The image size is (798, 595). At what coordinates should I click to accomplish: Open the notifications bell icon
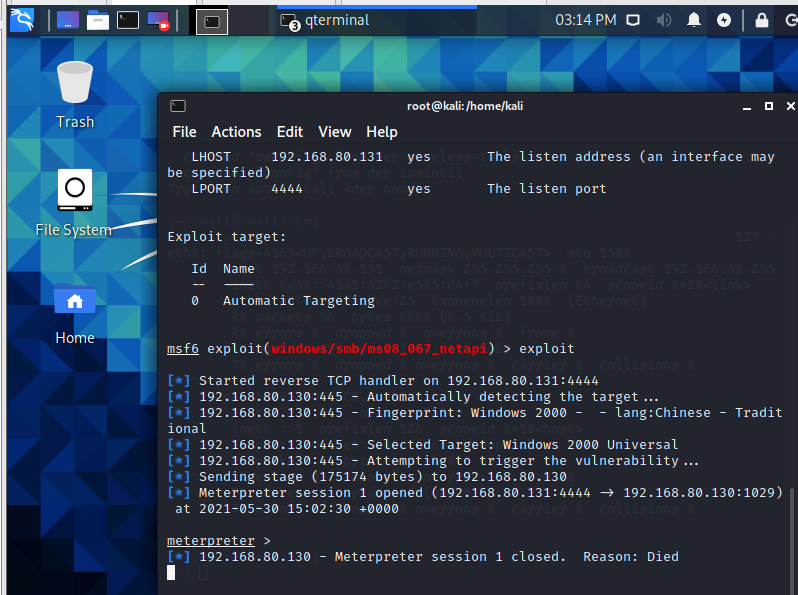694,20
